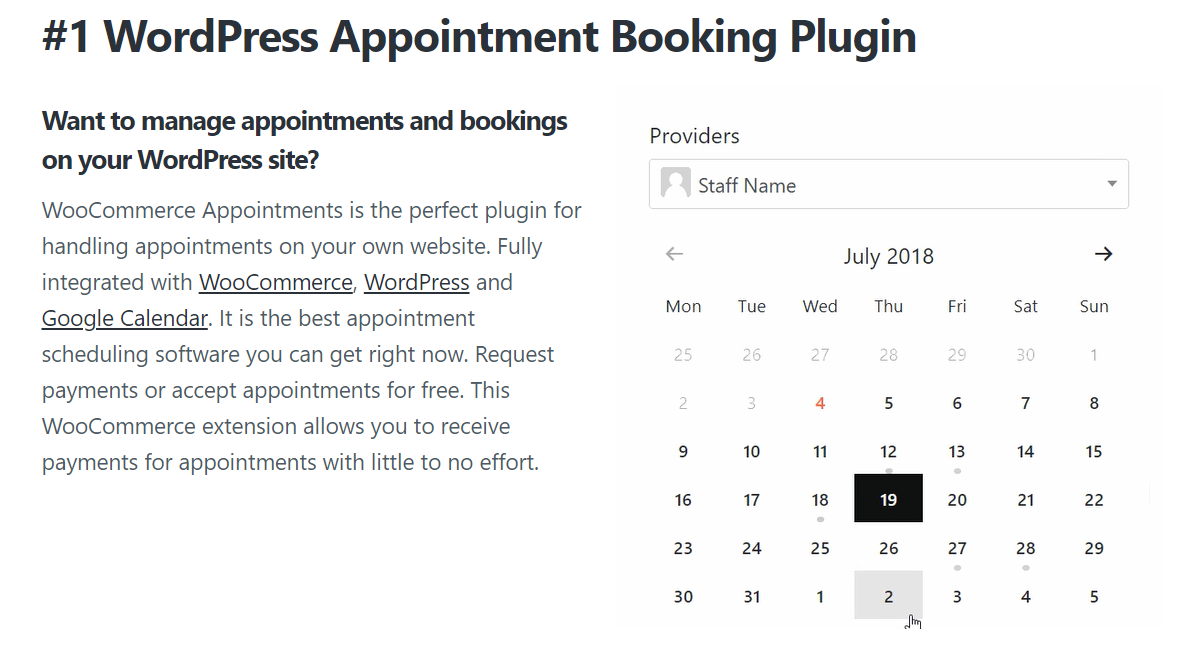Open the WordPress link

click(417, 283)
